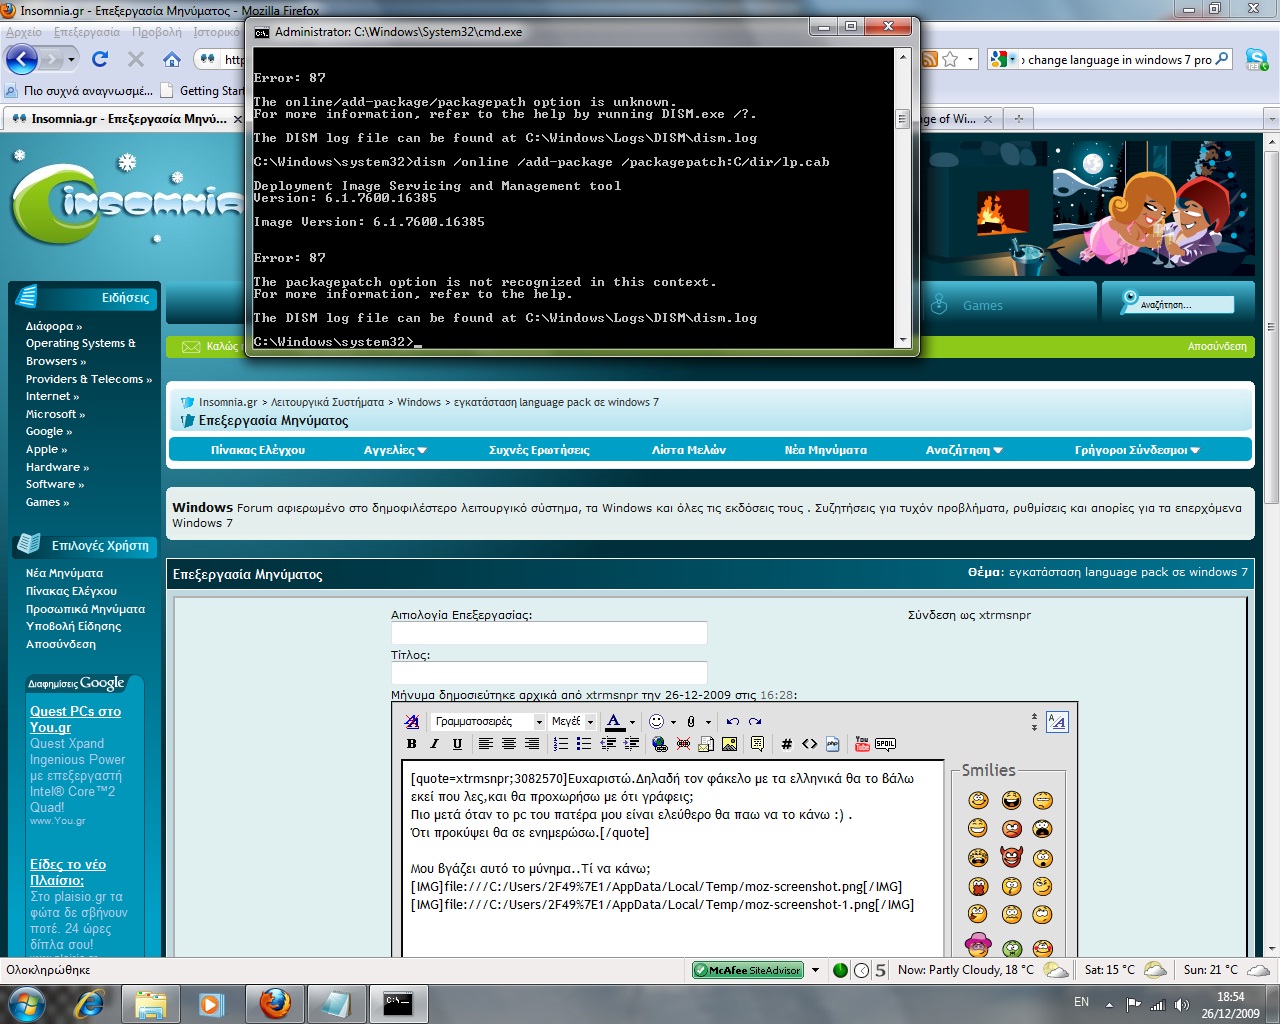This screenshot has width=1280, height=1024.
Task: Toggle bold formatting in the message editor
Action: pyautogui.click(x=411, y=744)
